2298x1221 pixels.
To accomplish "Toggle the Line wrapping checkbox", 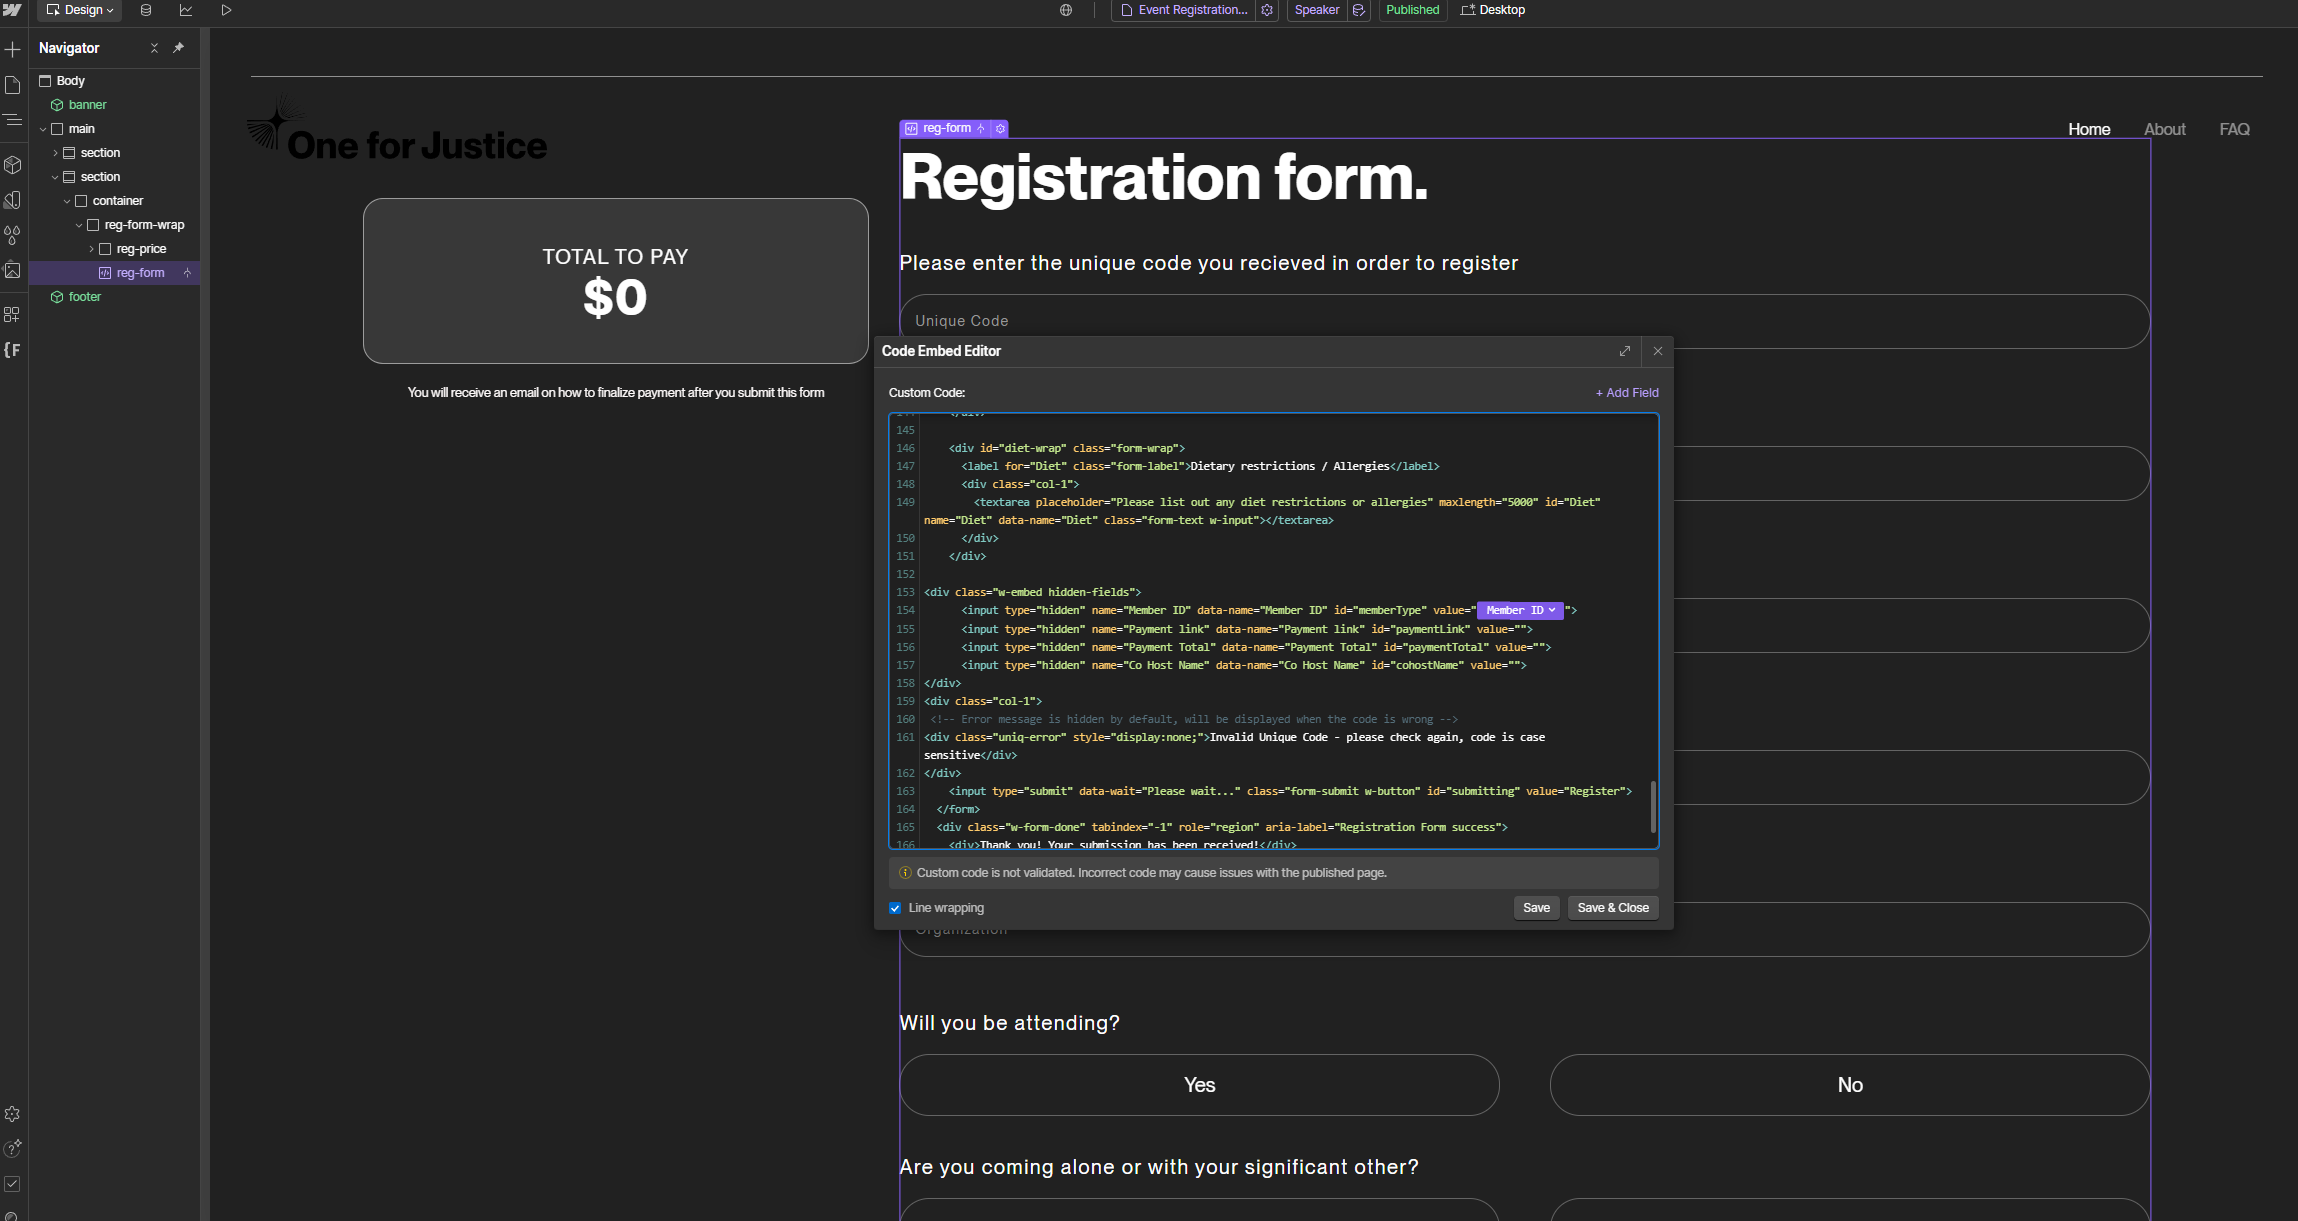I will [x=895, y=908].
